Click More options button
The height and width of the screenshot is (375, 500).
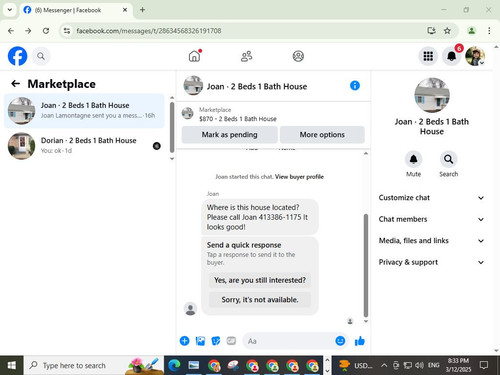point(322,135)
